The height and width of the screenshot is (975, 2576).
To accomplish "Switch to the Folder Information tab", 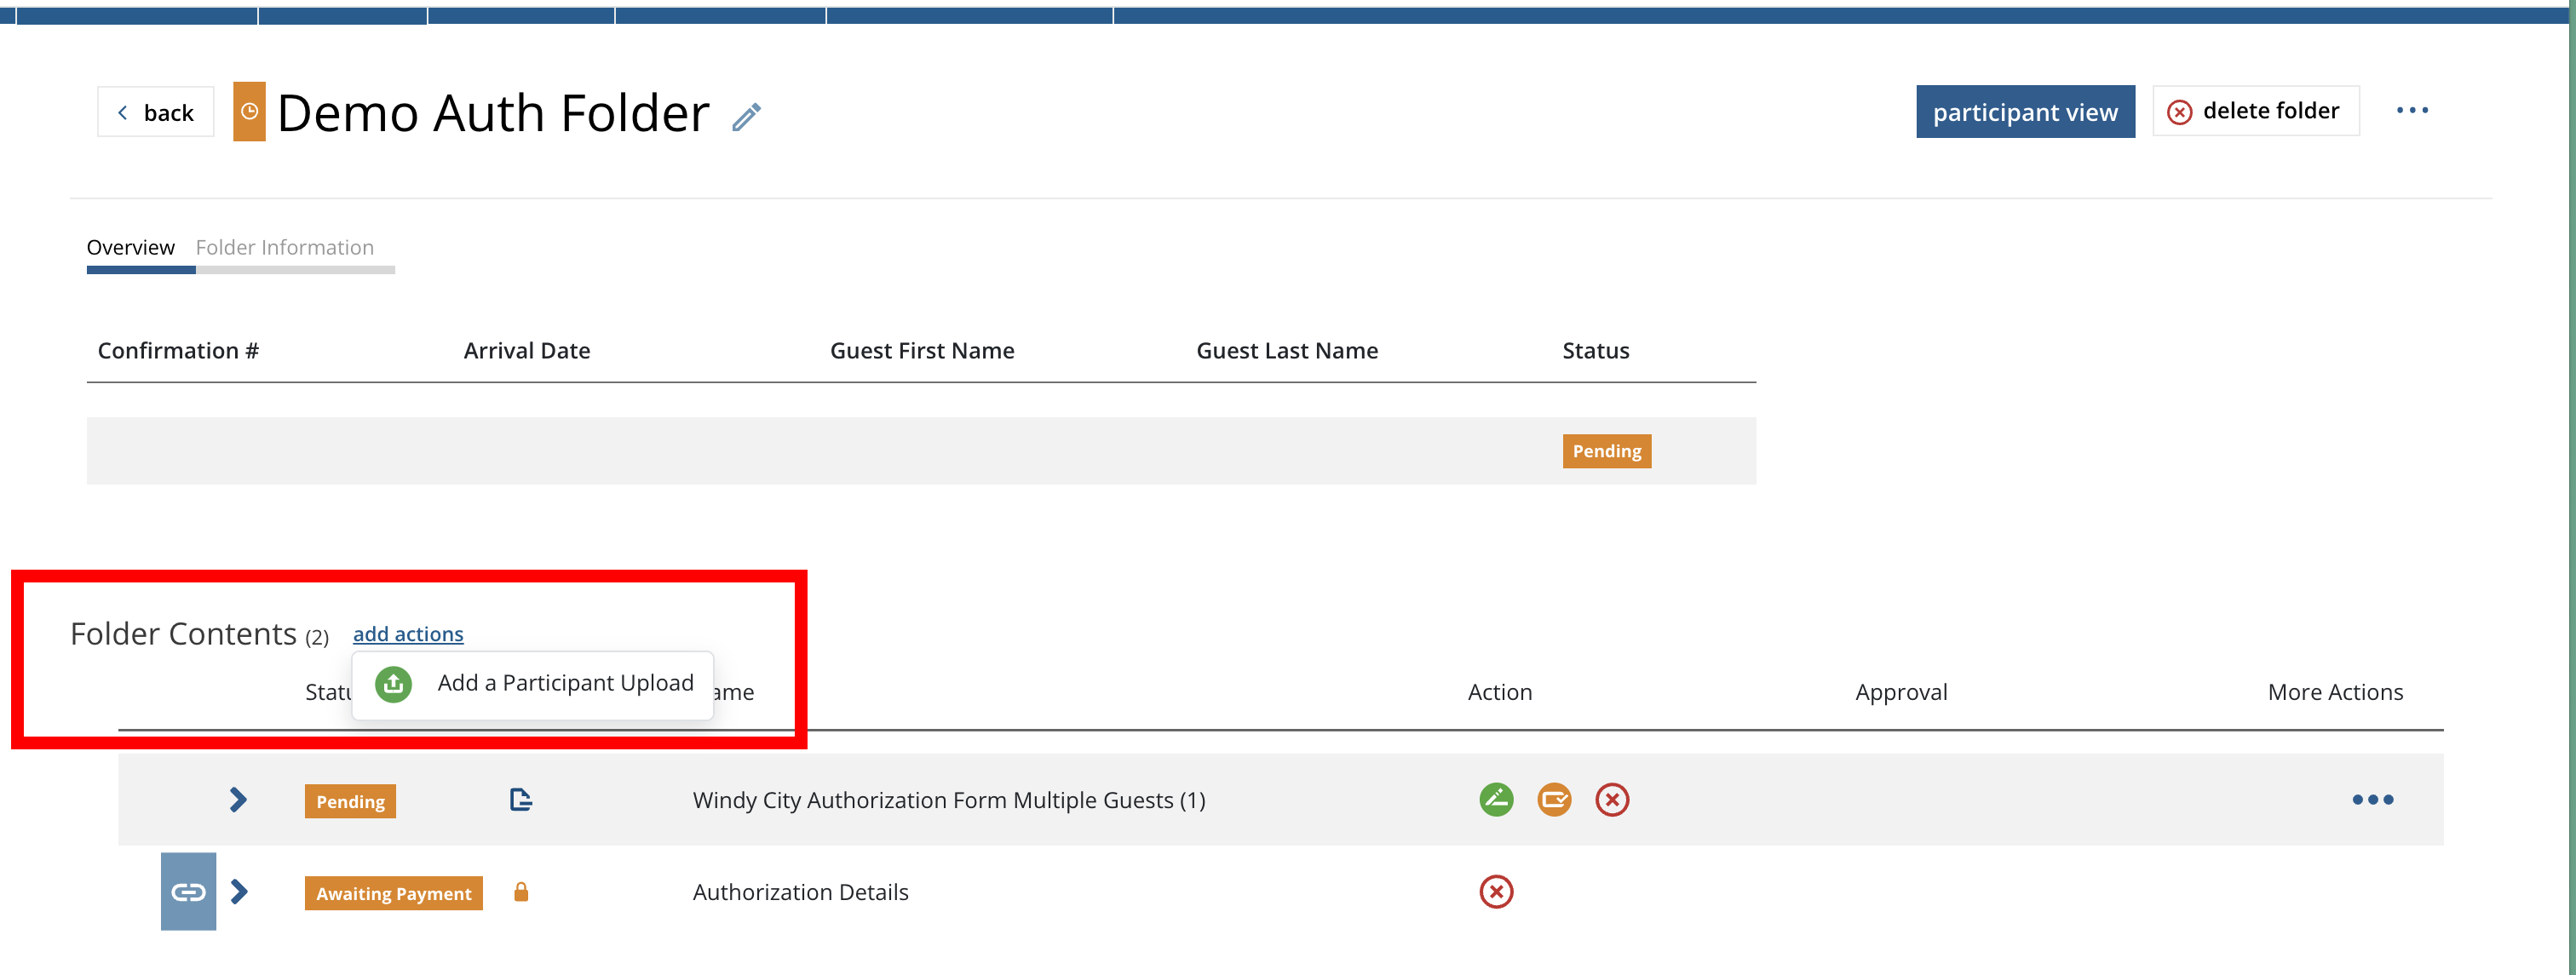I will 285,246.
